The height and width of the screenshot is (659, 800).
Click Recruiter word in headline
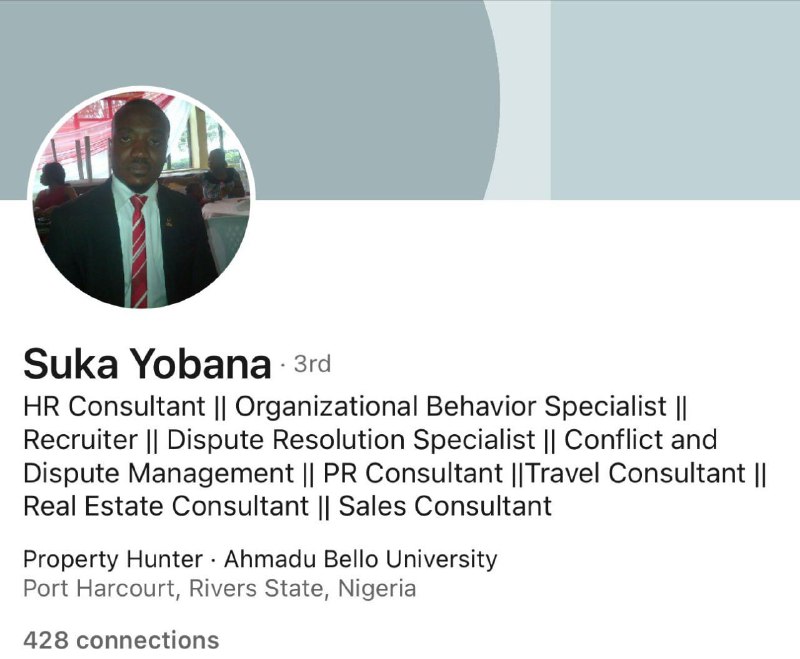81,440
